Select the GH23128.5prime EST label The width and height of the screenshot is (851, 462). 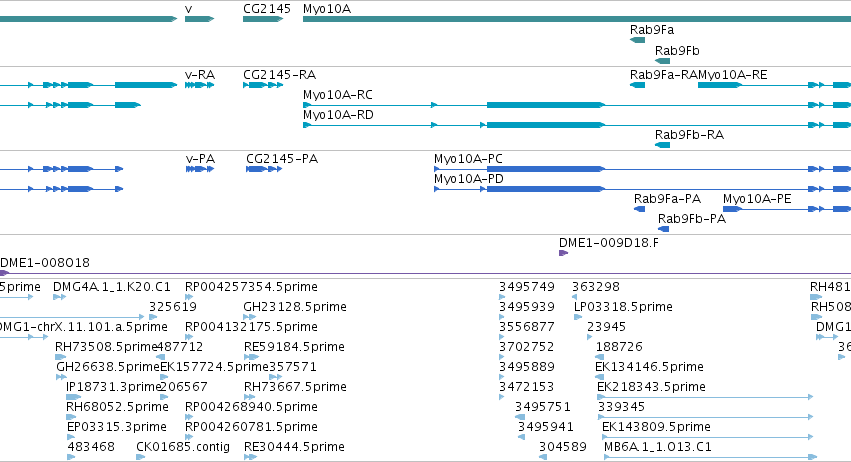(295, 307)
